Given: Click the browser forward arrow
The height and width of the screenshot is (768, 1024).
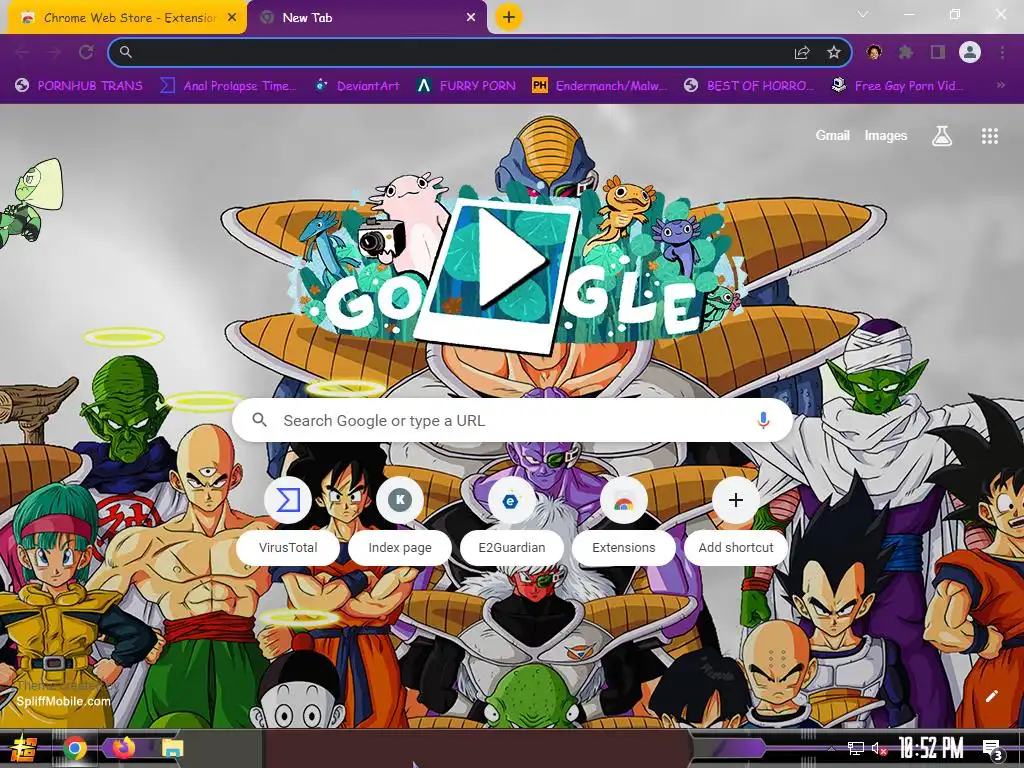Looking at the screenshot, I should pos(54,52).
